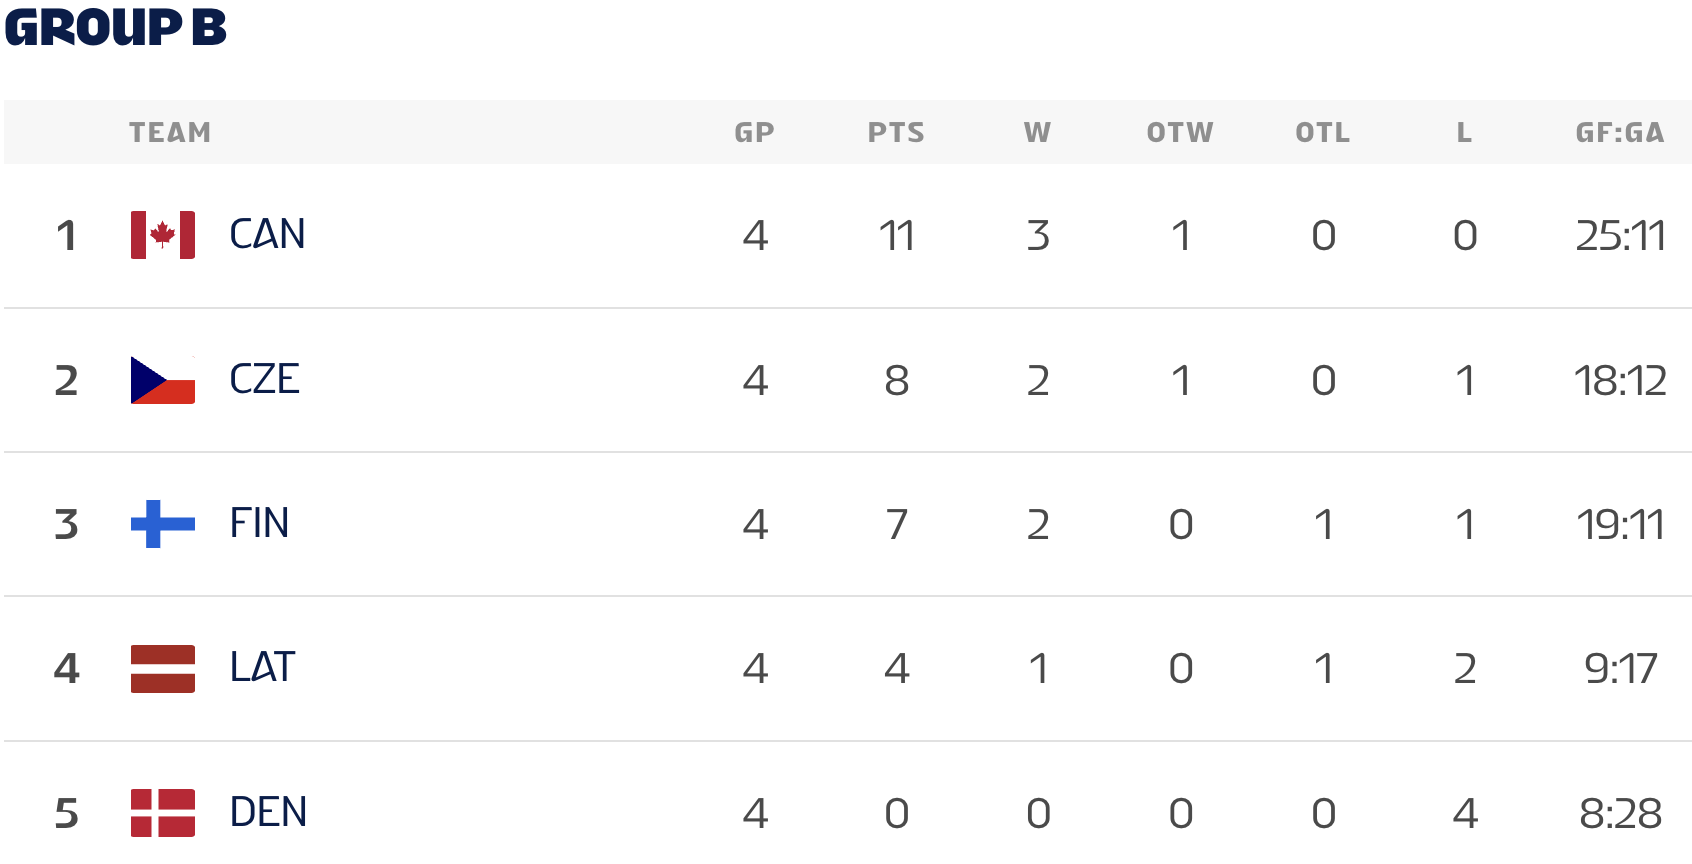Select the LAT team name
Viewport: 1692px width, 864px height.
pos(262,668)
